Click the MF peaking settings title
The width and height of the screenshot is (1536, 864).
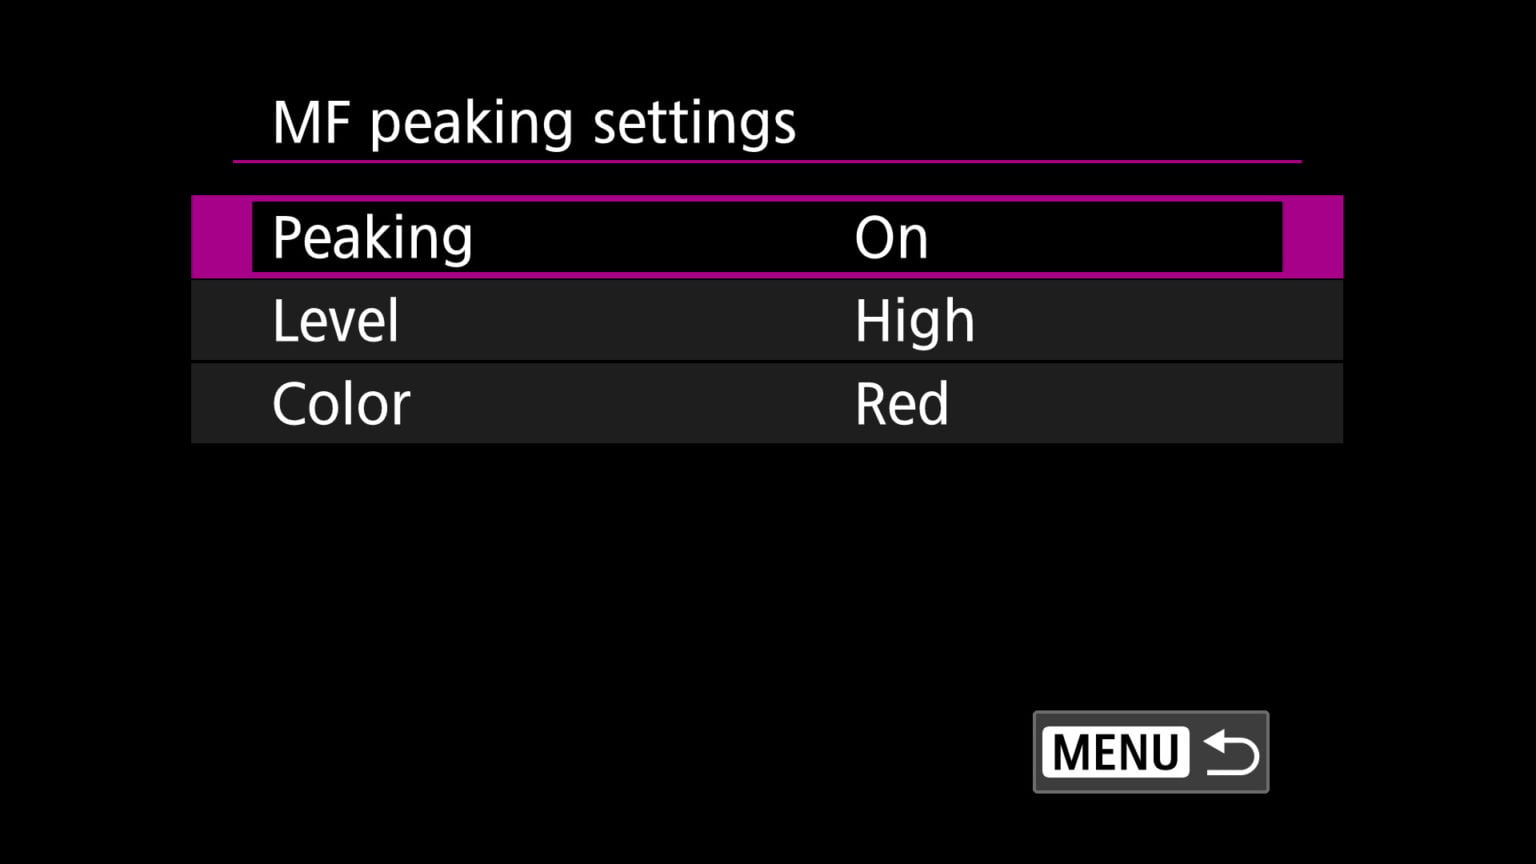[535, 122]
